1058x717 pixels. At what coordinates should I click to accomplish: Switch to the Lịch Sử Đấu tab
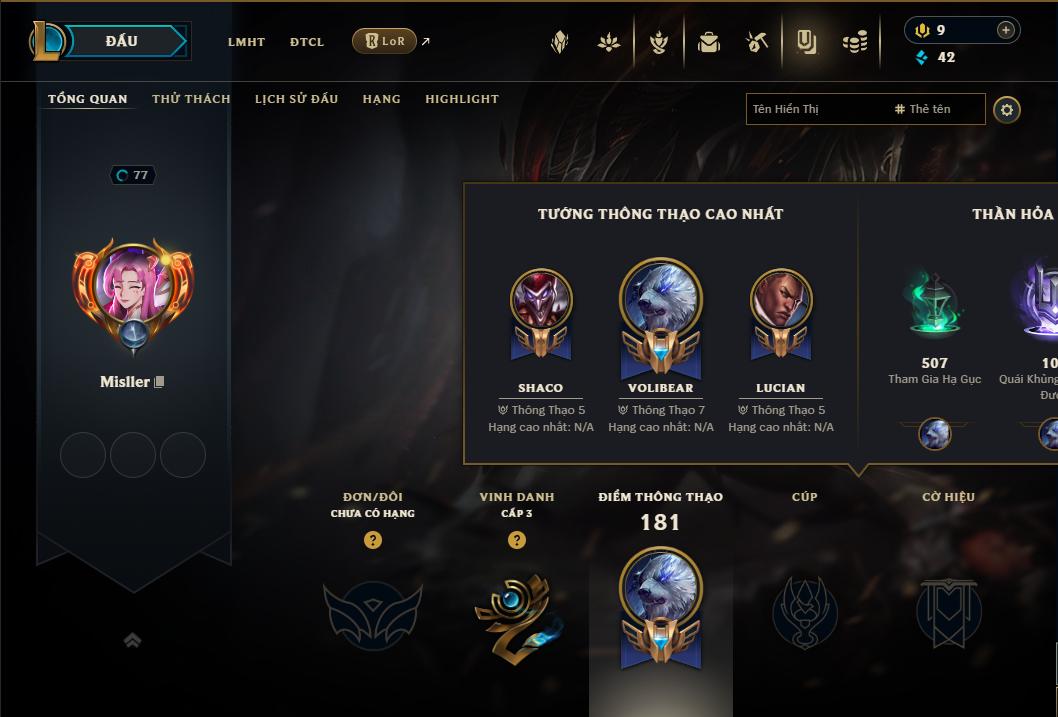tap(296, 99)
